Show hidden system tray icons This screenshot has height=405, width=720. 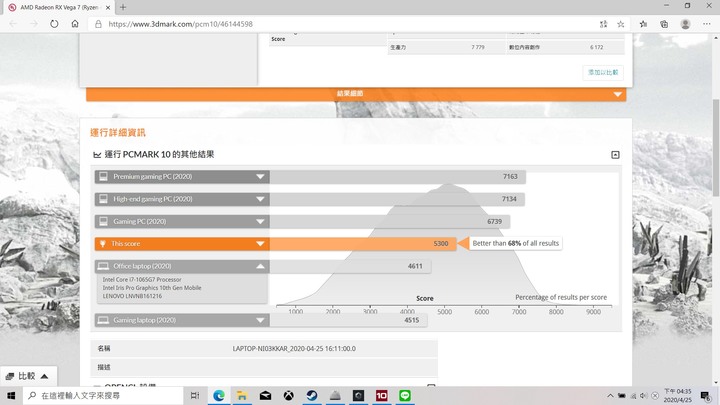[610, 395]
